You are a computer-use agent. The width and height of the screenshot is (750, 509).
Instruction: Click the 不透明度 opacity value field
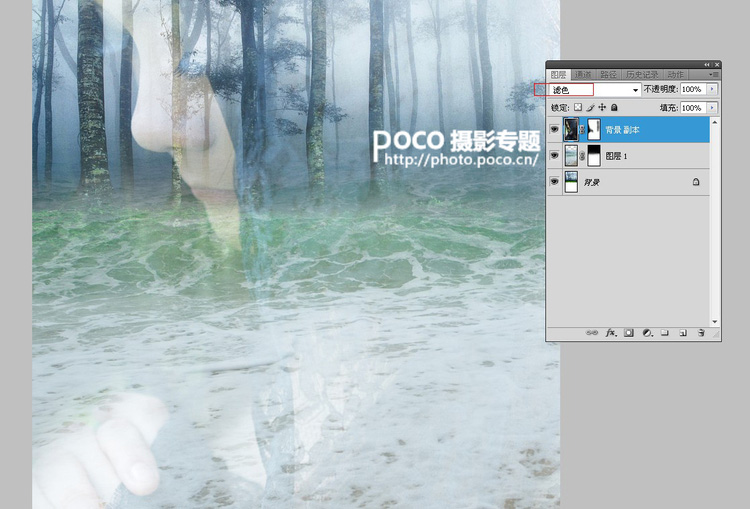pos(692,90)
